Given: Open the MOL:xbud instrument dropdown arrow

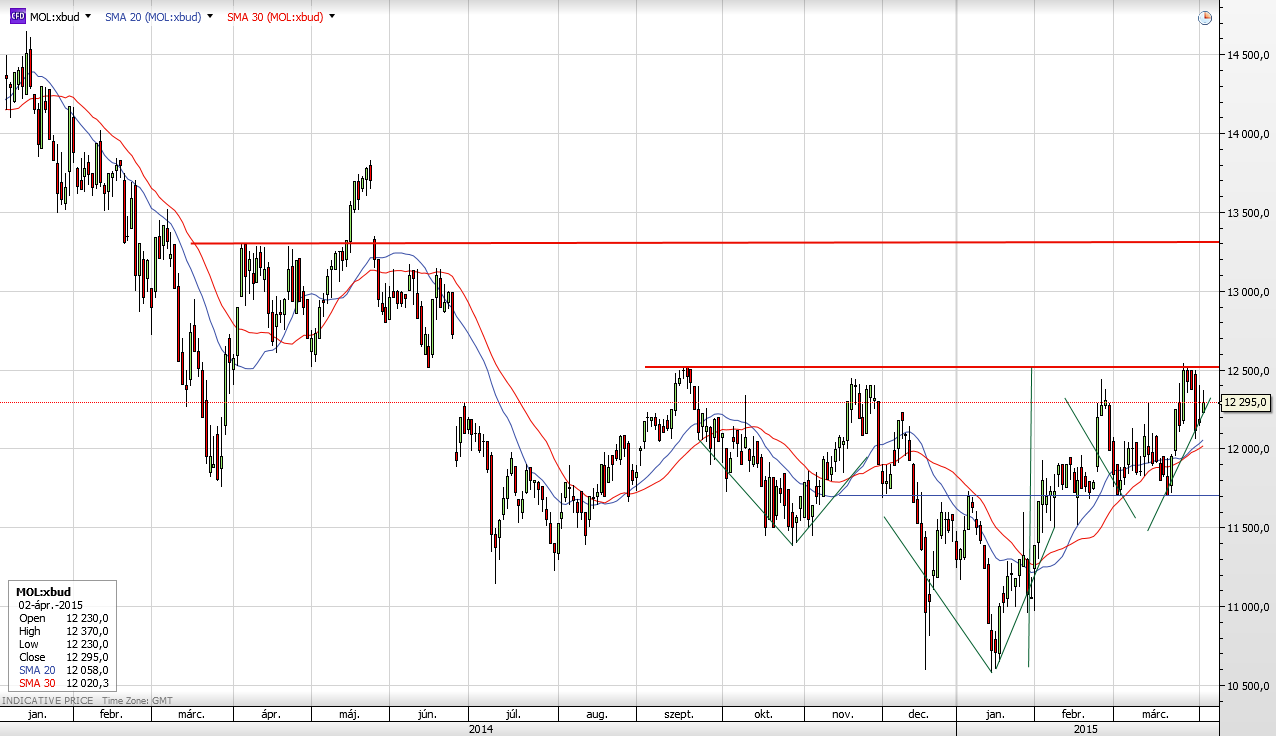Looking at the screenshot, I should (x=88, y=17).
